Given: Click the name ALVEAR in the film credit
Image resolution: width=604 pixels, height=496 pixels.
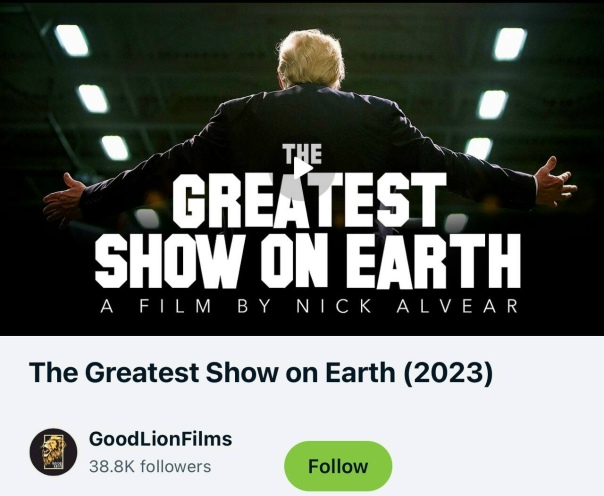Looking at the screenshot, I should click(x=458, y=306).
